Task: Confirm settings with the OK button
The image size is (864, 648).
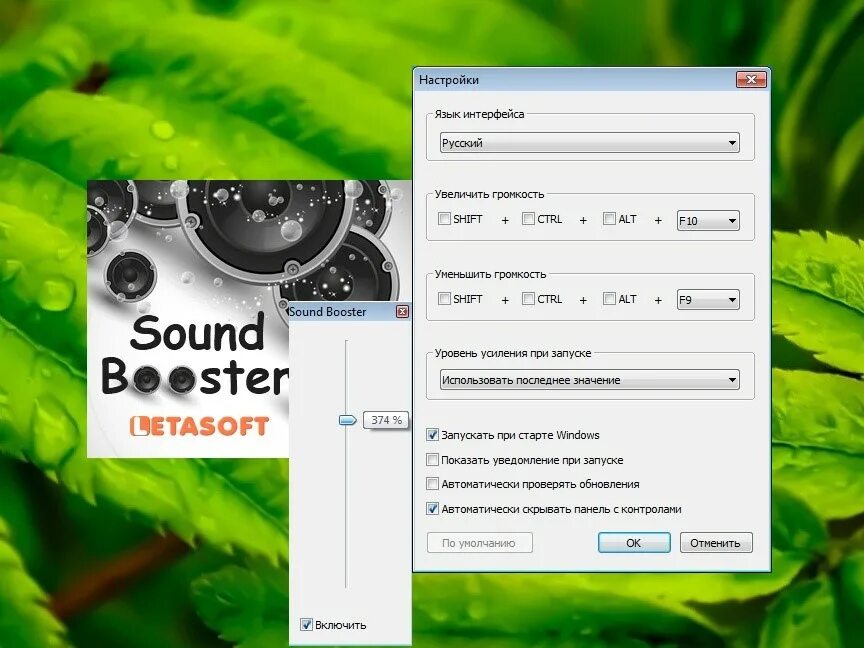Action: tap(634, 543)
